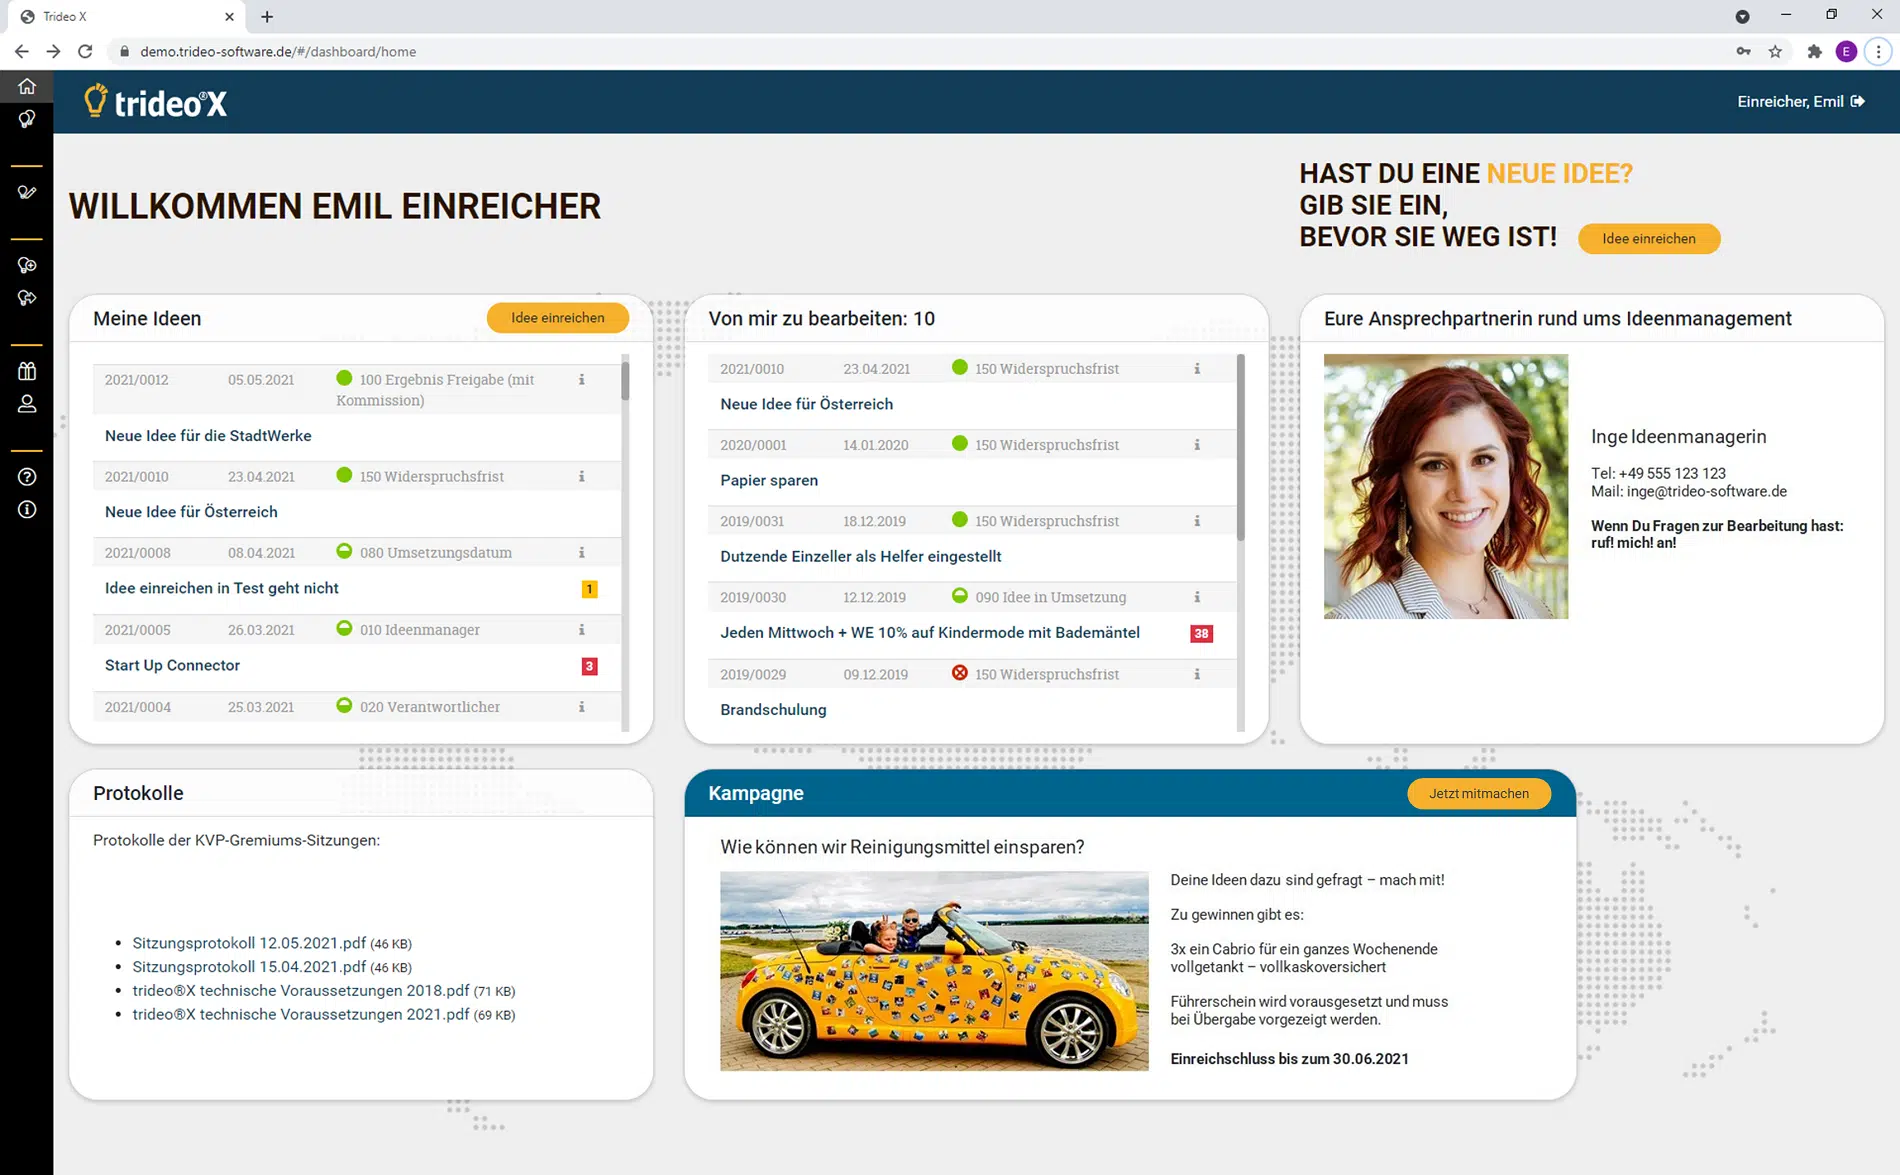Open the gift rewards sidebar icon
1900x1175 pixels.
coord(27,371)
